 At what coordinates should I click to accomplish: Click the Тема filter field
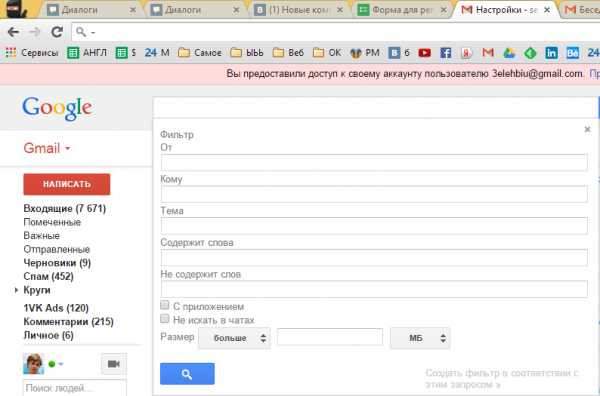374,226
